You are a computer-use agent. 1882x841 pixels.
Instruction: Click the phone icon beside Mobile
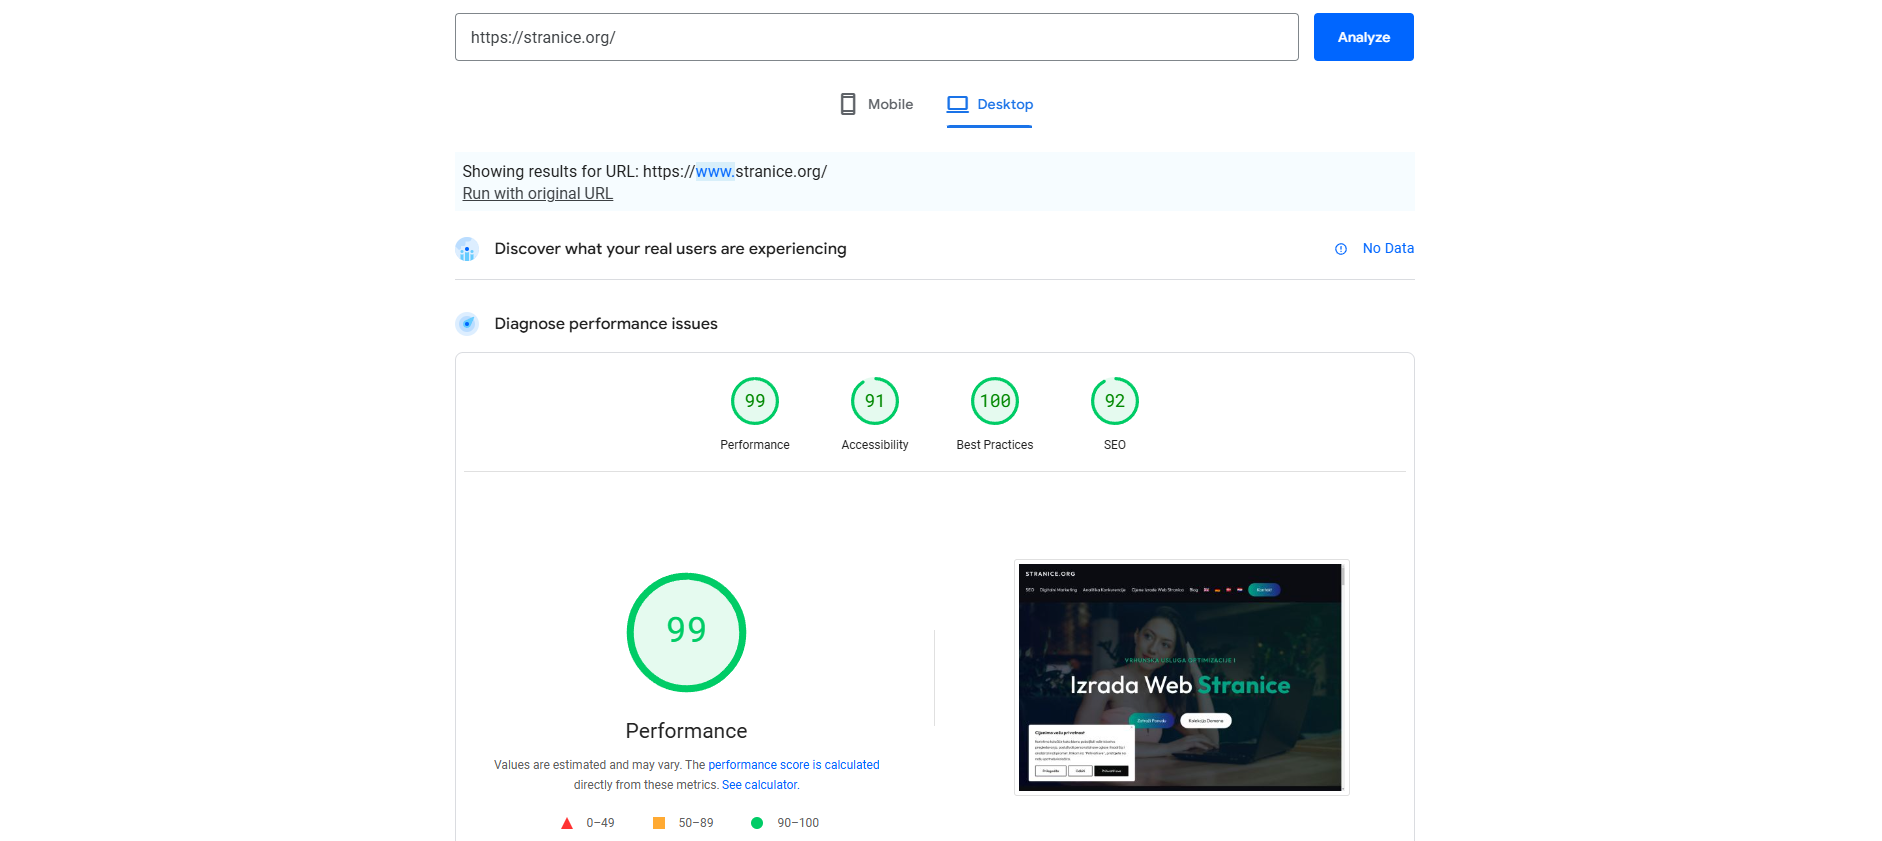(848, 104)
